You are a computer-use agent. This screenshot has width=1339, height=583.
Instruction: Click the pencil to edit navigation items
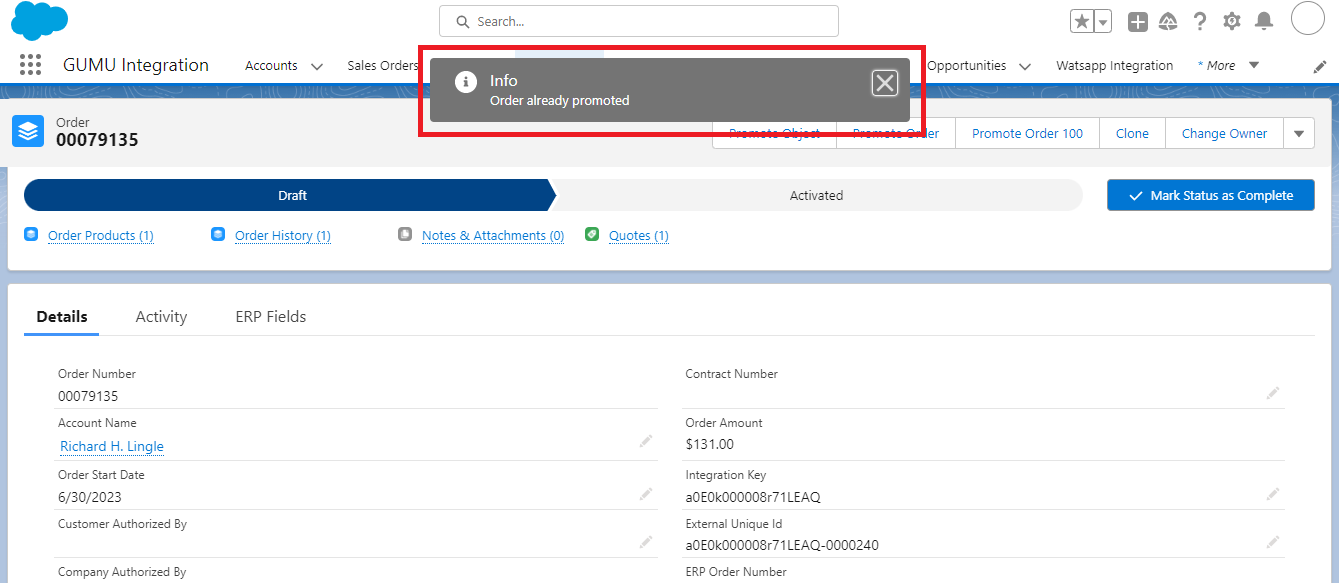point(1319,66)
